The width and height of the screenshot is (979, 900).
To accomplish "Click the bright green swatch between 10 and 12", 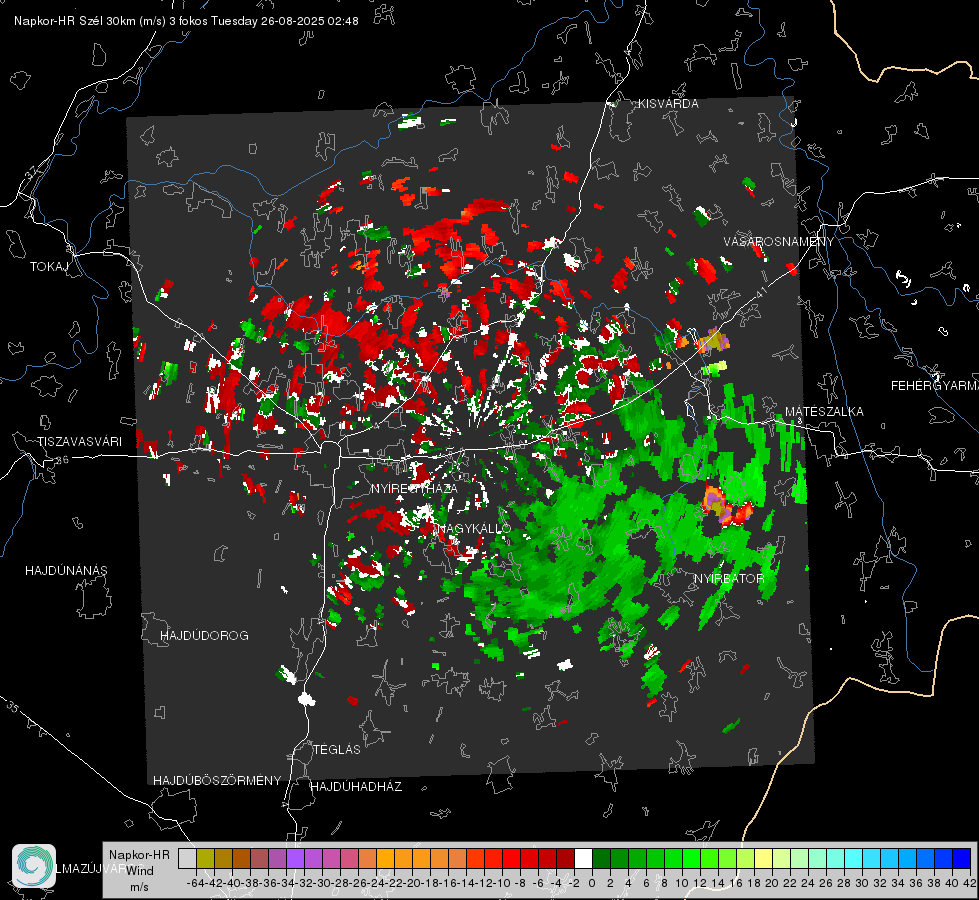I will pyautogui.click(x=692, y=859).
